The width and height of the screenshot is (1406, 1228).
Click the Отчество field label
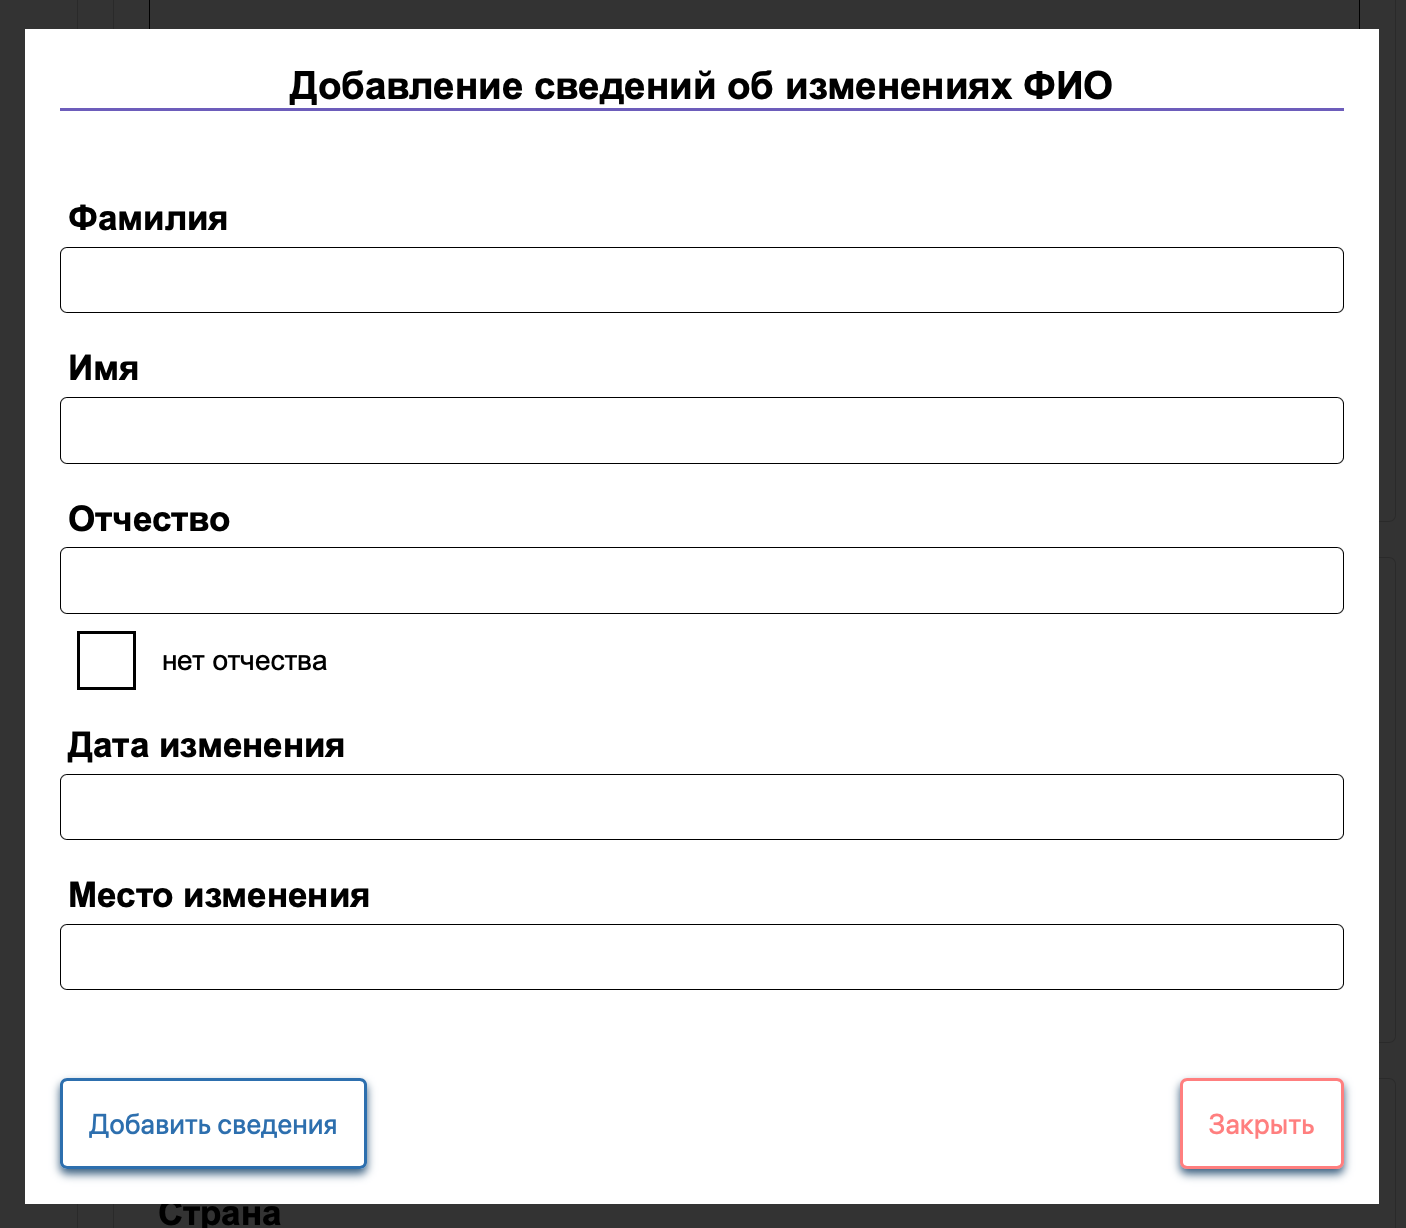pyautogui.click(x=148, y=519)
